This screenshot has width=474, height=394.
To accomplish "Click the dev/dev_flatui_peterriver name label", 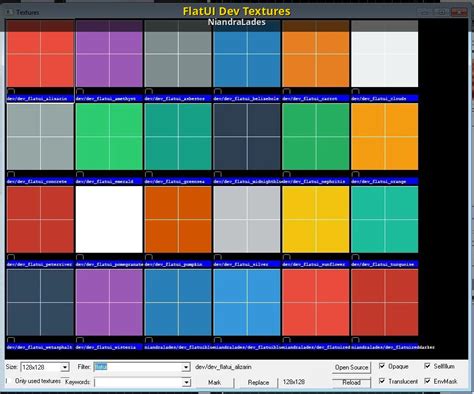I will coord(40,264).
